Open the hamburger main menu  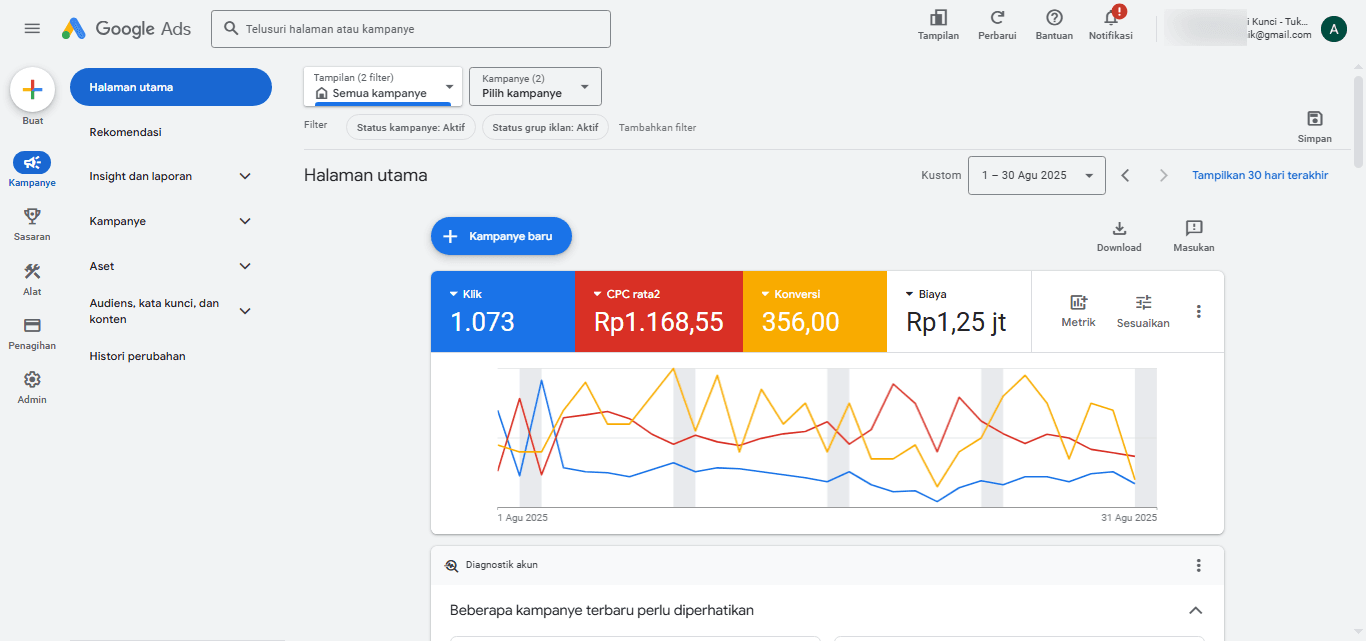click(32, 29)
